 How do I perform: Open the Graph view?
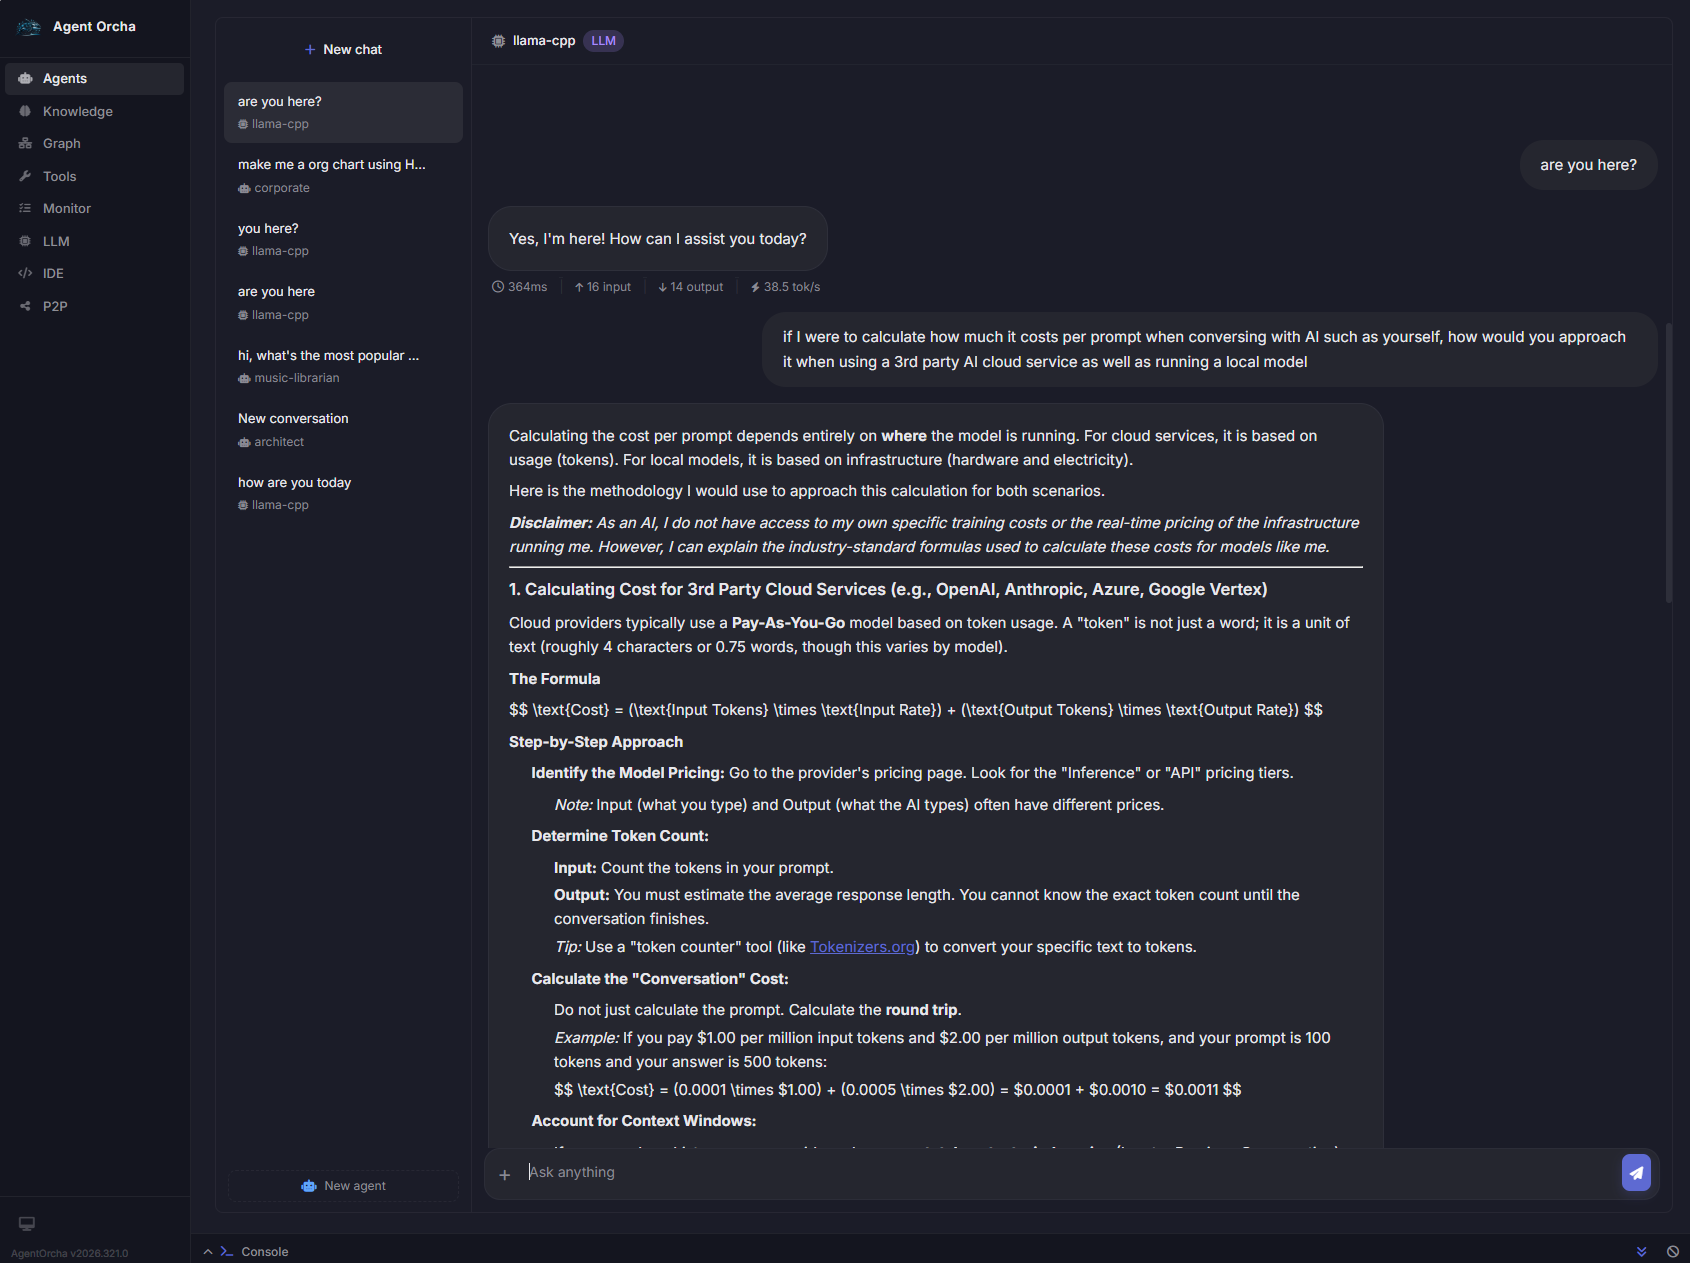pos(62,143)
